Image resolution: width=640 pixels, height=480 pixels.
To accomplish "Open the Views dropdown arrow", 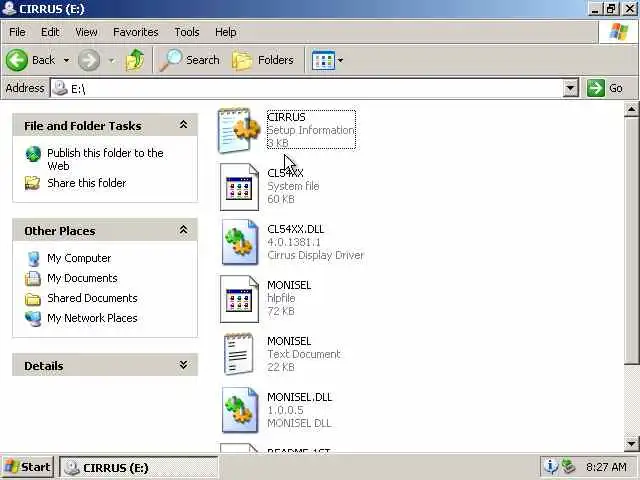I will 340,60.
